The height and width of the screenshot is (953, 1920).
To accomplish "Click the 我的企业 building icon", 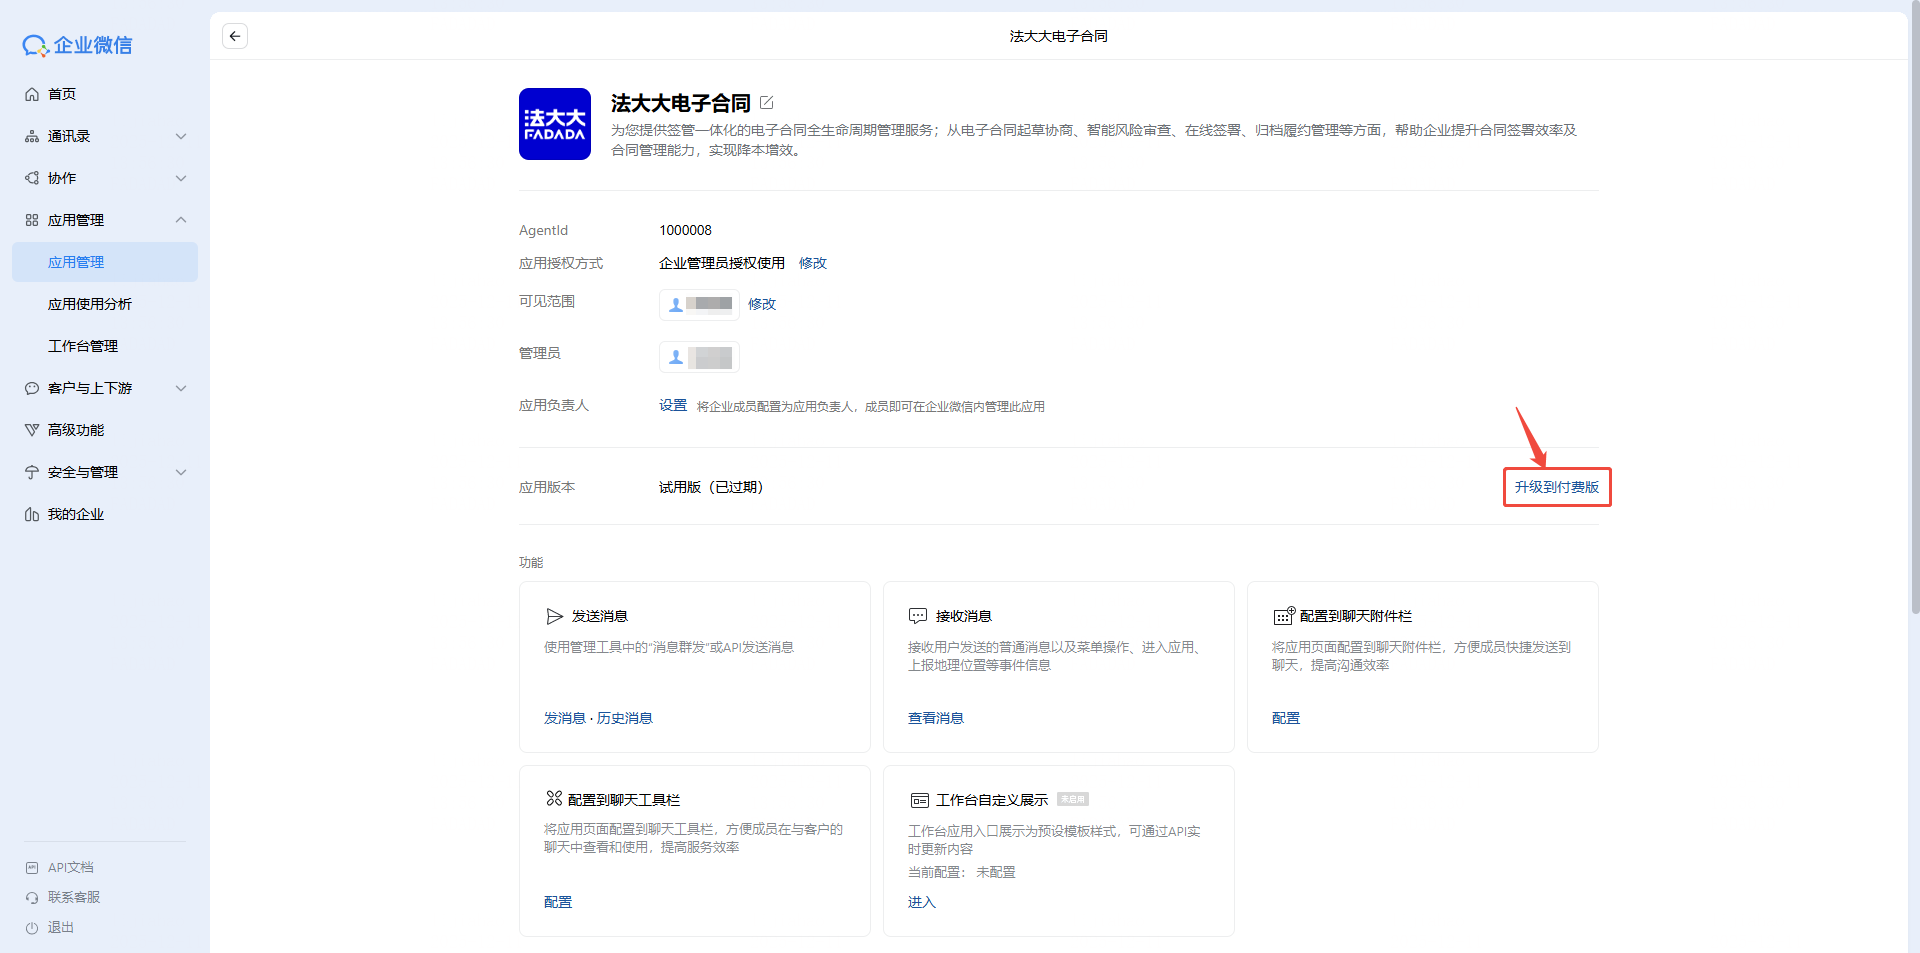I will [x=32, y=514].
